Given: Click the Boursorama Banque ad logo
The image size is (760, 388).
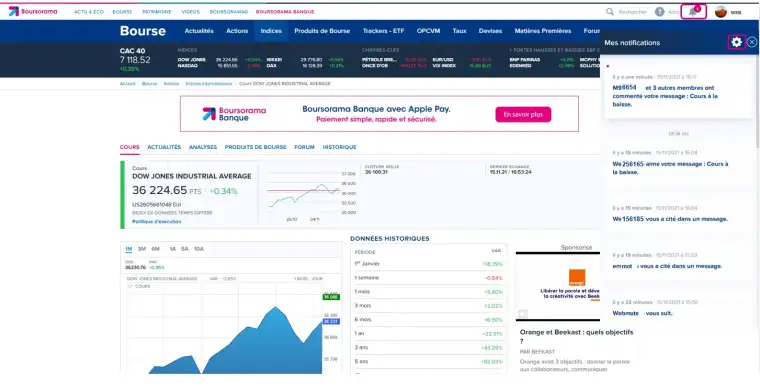Looking at the screenshot, I should coord(234,114).
